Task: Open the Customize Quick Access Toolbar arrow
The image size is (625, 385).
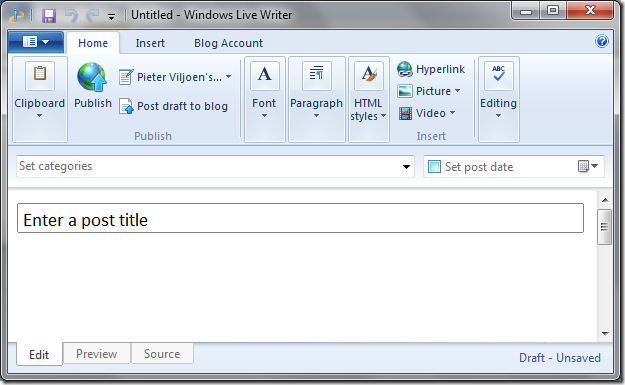Action: coord(112,17)
